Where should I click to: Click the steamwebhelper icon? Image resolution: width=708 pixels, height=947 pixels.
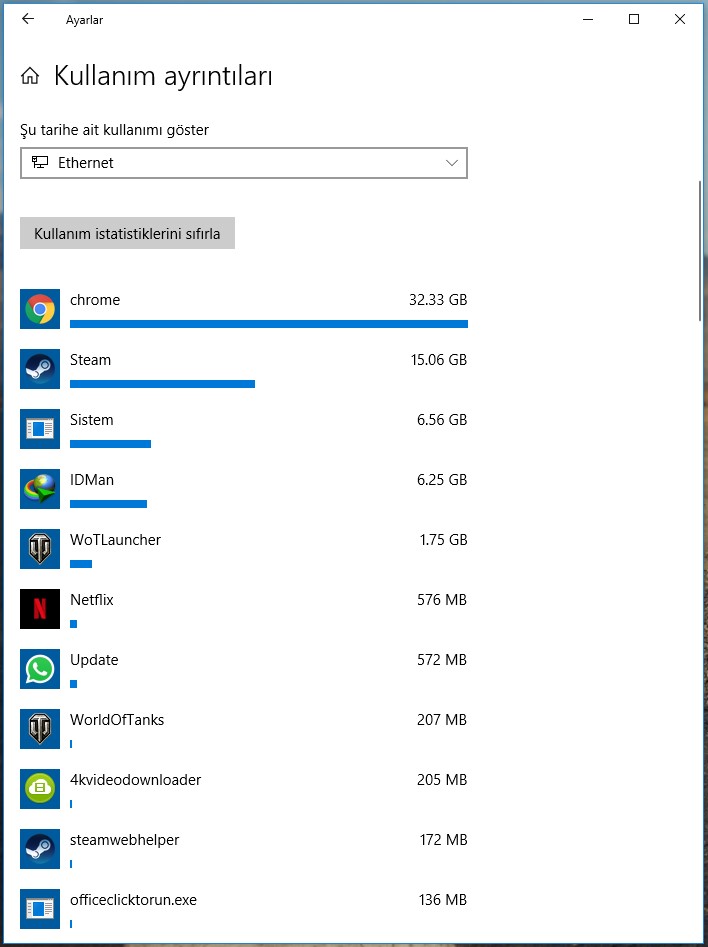click(x=40, y=850)
